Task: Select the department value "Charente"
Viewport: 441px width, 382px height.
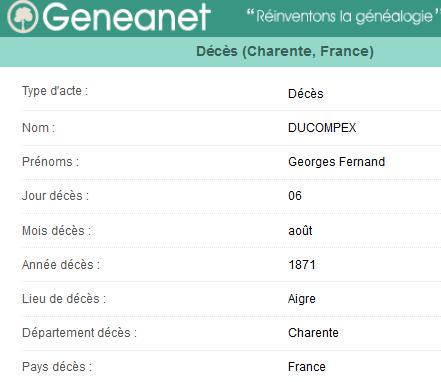Action: tap(313, 333)
